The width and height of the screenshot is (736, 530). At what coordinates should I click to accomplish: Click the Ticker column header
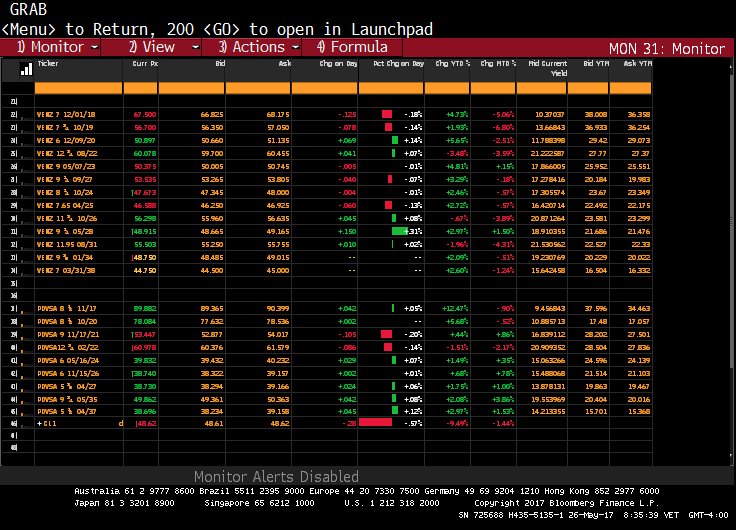(48, 63)
